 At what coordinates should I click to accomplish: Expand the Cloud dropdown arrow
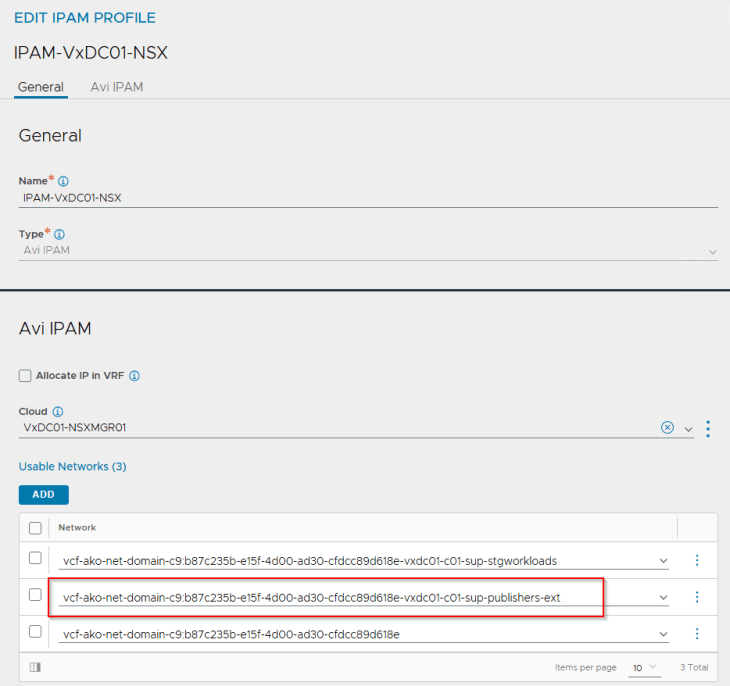[688, 429]
